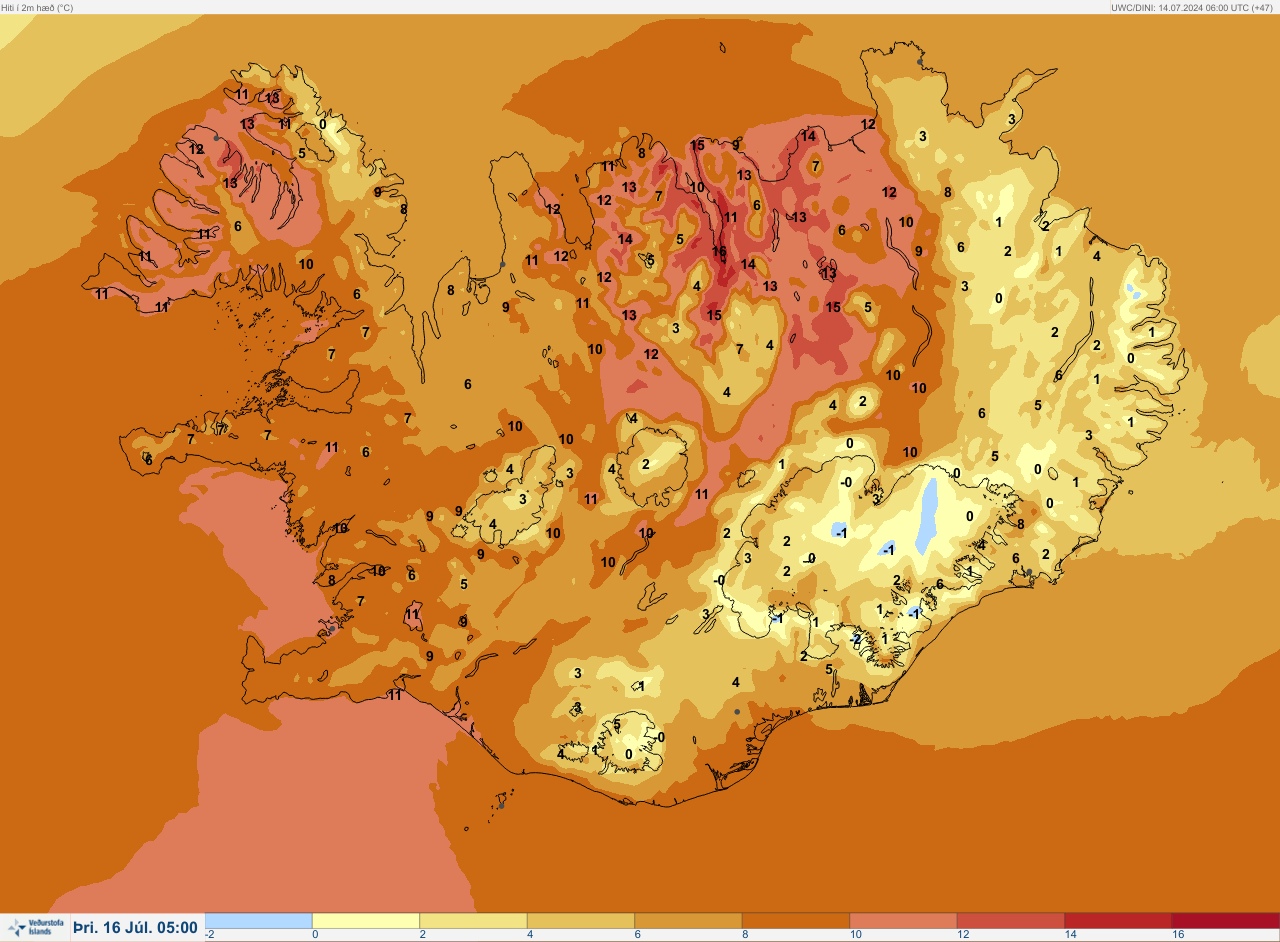The height and width of the screenshot is (942, 1280).
Task: Click the '16' temperature value on the map
Action: 719,251
